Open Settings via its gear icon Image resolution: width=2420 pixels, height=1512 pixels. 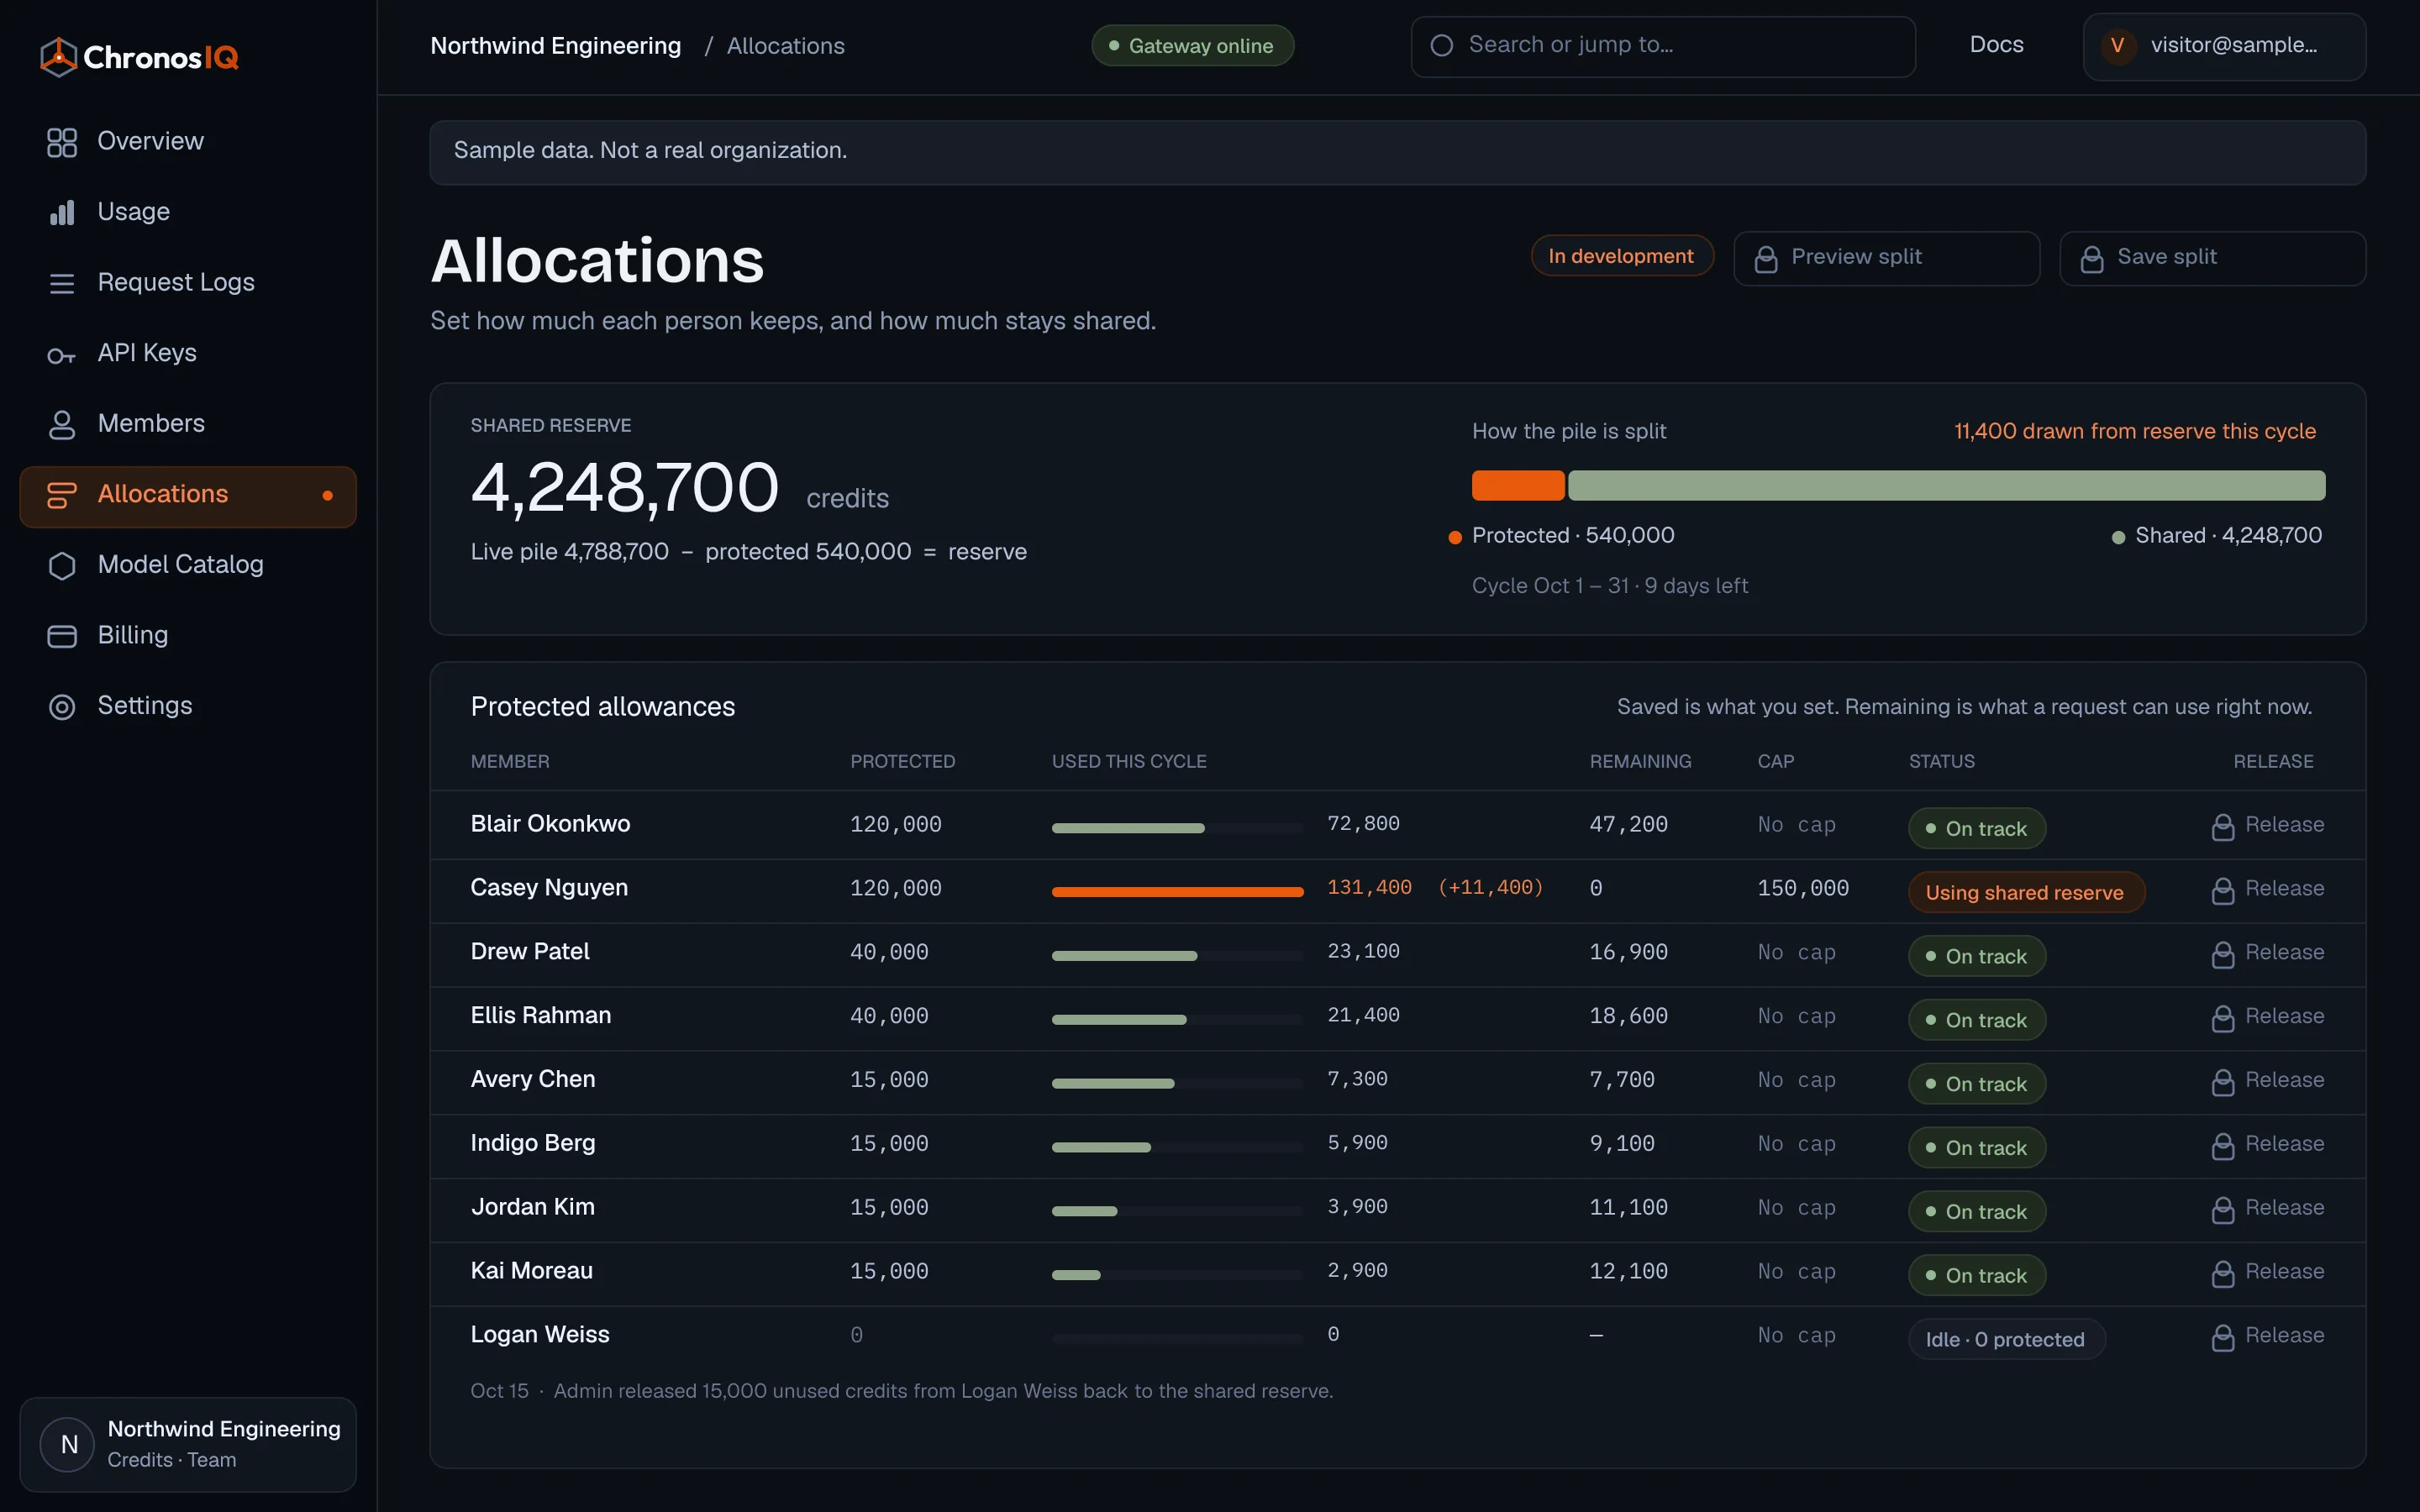point(62,707)
